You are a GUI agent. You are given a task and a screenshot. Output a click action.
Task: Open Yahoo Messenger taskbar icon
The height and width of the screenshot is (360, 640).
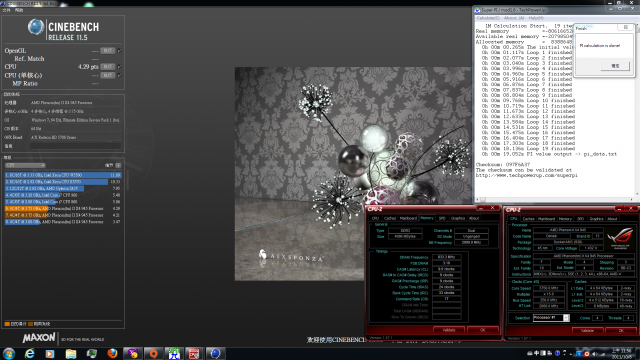133,353
